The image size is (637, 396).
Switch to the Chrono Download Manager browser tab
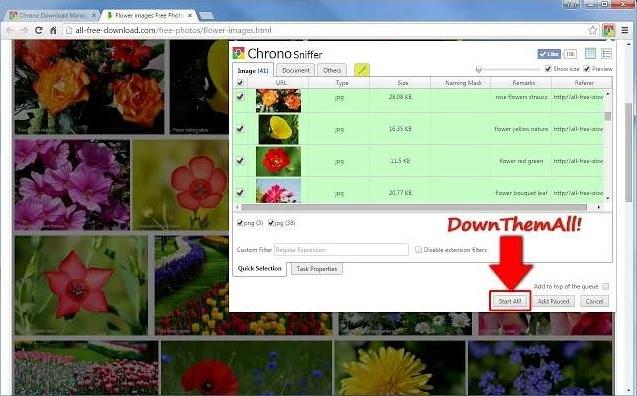pyautogui.click(x=53, y=15)
